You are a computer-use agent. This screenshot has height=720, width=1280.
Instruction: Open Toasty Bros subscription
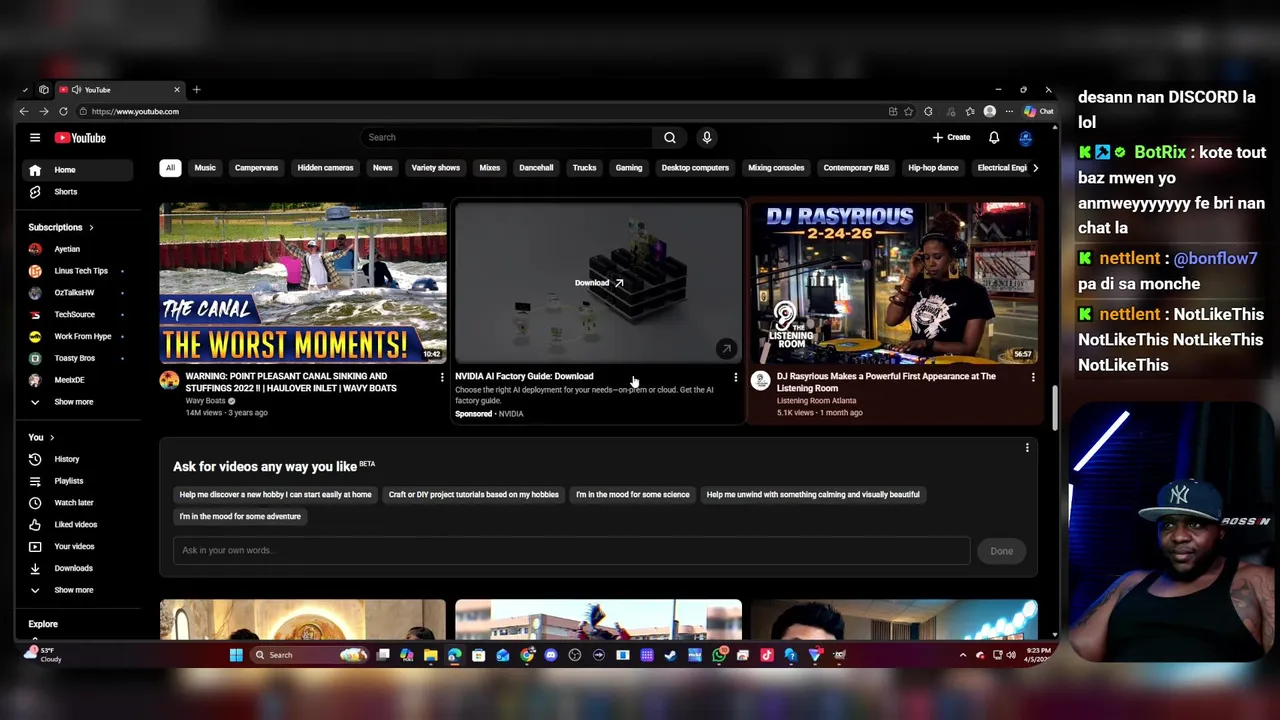tap(76, 358)
